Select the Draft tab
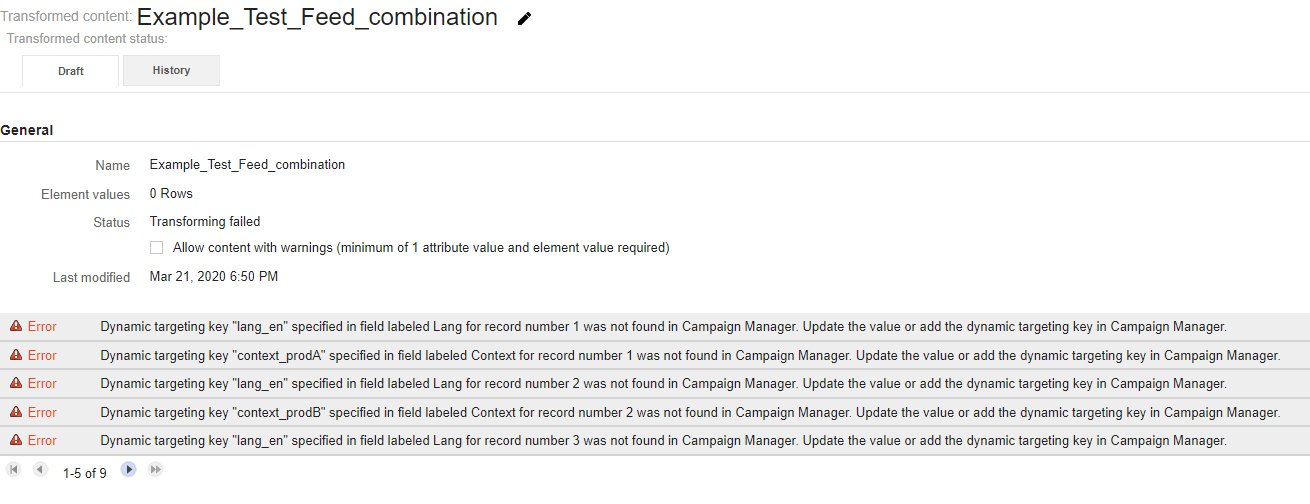This screenshot has width=1310, height=504. point(70,71)
